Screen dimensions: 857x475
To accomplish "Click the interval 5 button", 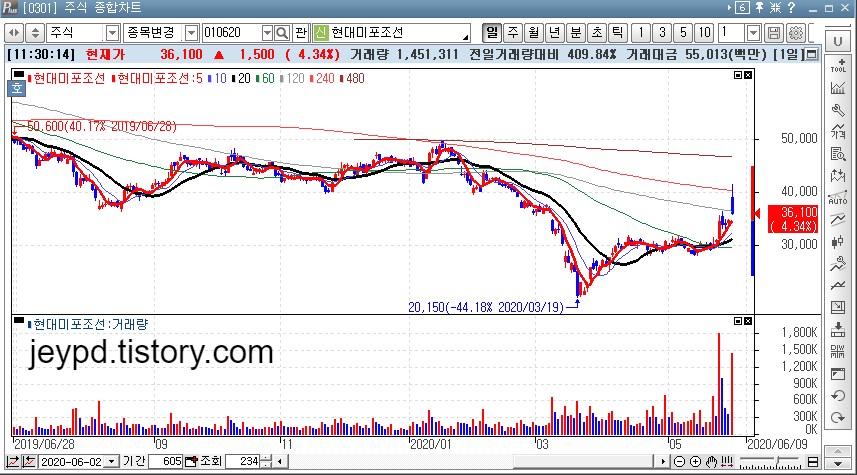I will 683,33.
